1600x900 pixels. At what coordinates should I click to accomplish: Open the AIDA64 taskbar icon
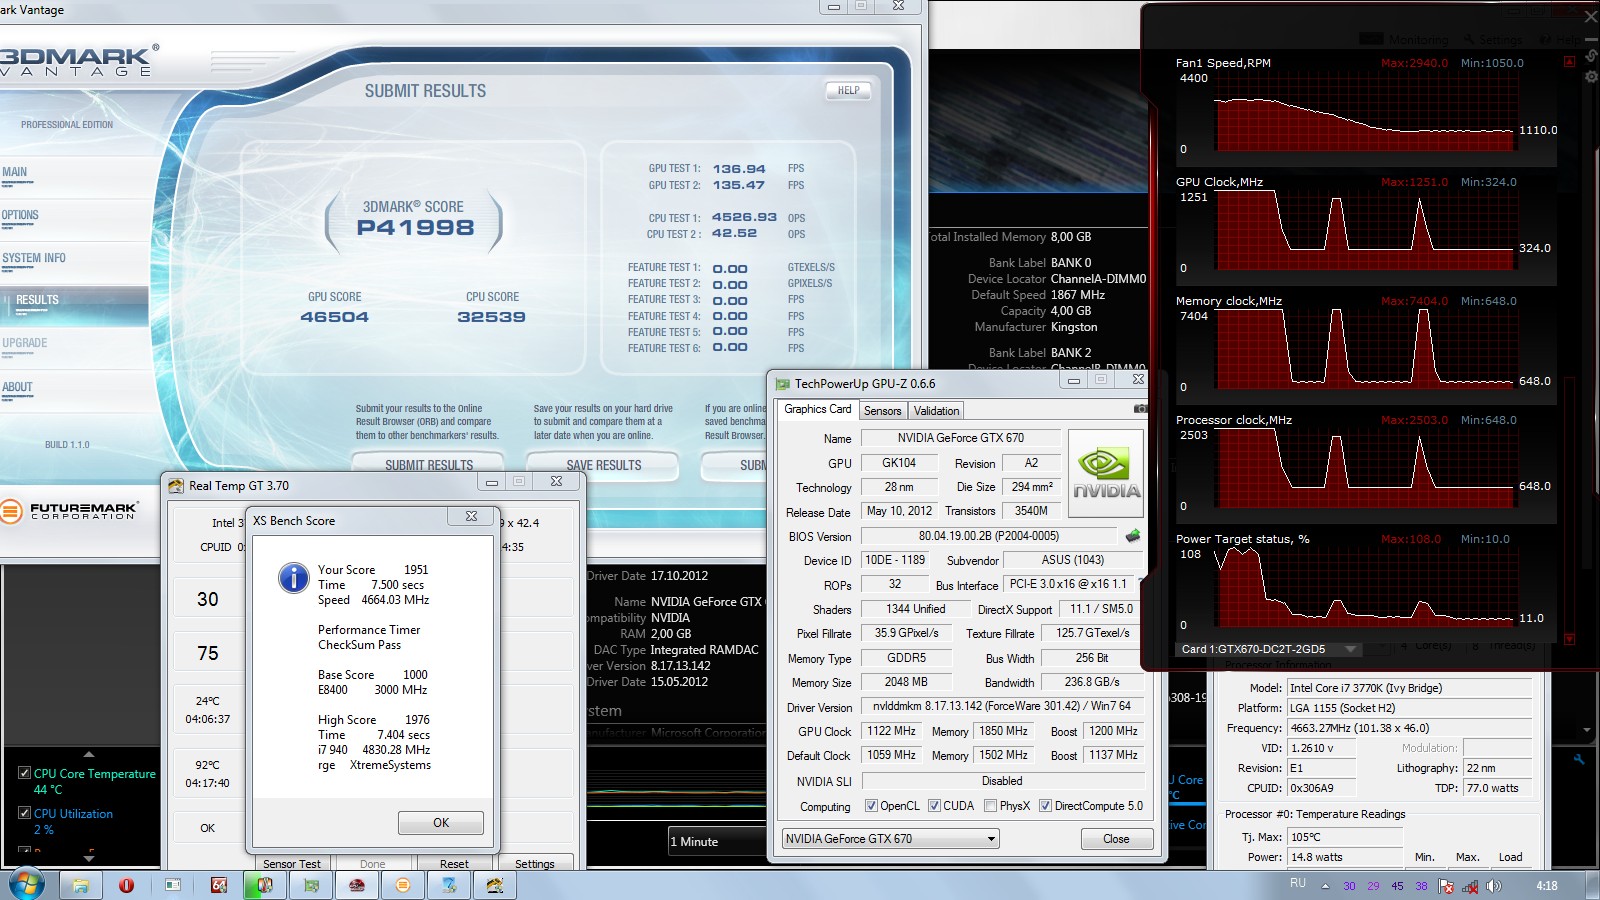click(x=219, y=885)
